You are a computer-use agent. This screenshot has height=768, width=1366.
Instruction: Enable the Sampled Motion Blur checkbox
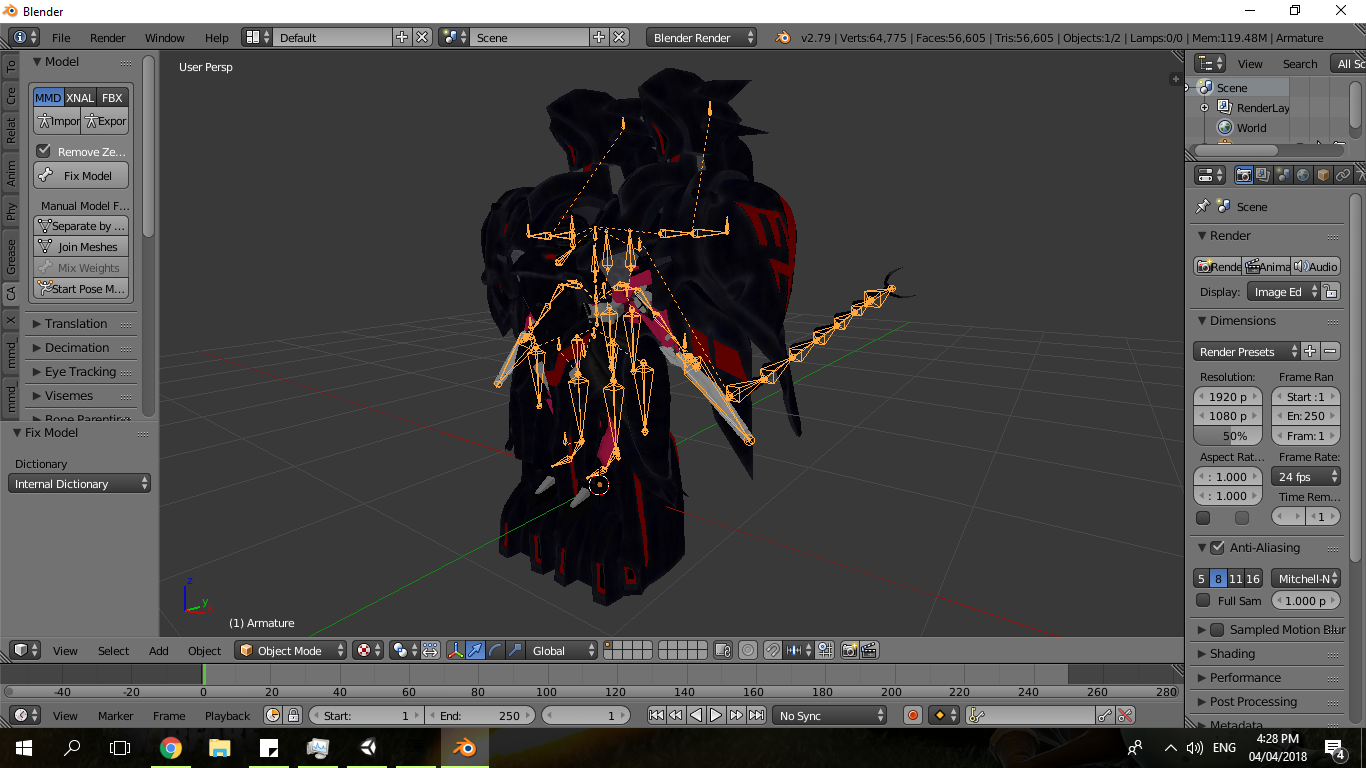pos(1217,629)
